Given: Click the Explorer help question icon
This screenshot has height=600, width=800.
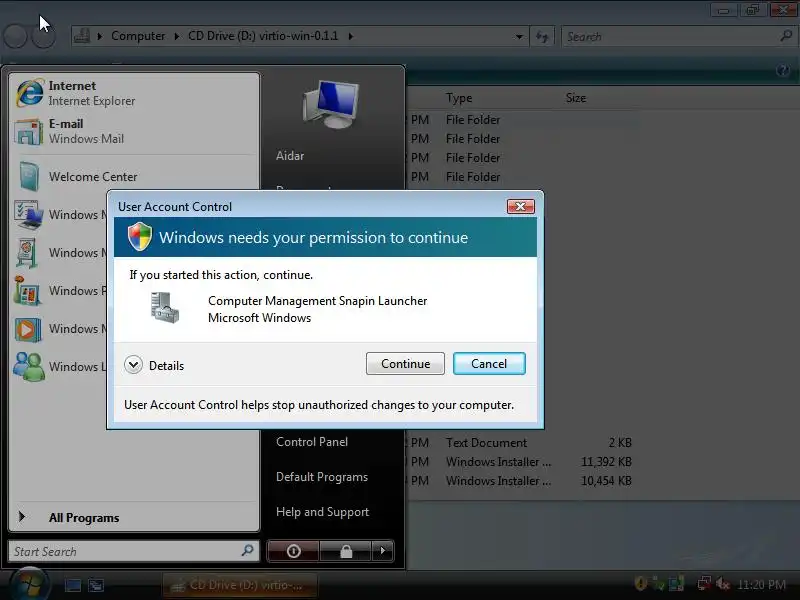Looking at the screenshot, I should coord(783,70).
